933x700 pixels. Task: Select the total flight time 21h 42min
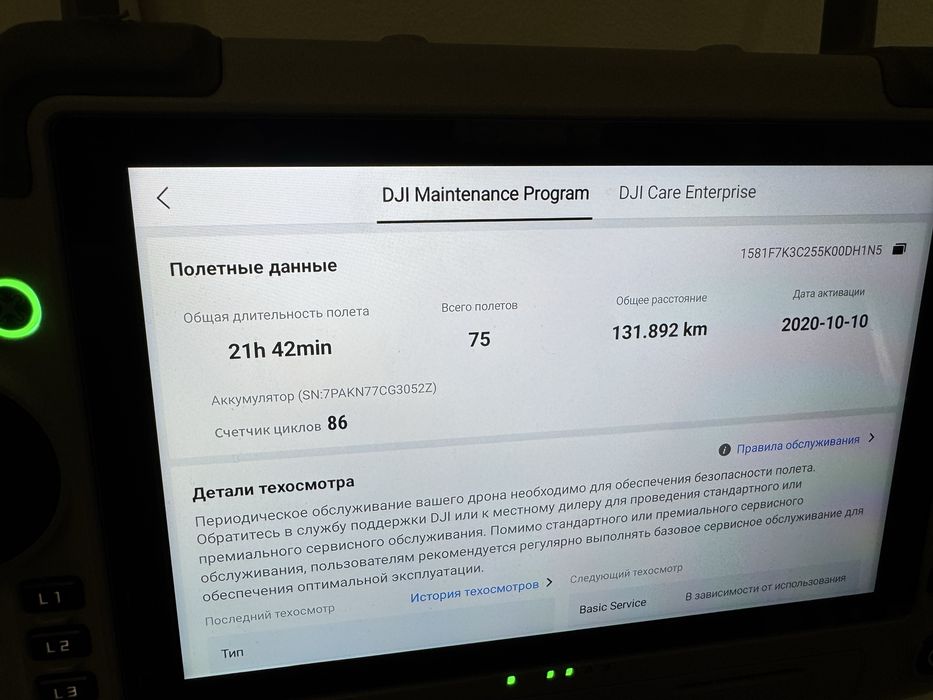coord(280,349)
